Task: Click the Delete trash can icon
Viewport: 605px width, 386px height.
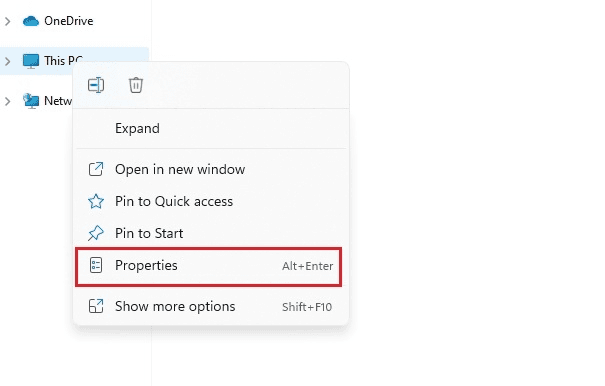Action: 135,85
